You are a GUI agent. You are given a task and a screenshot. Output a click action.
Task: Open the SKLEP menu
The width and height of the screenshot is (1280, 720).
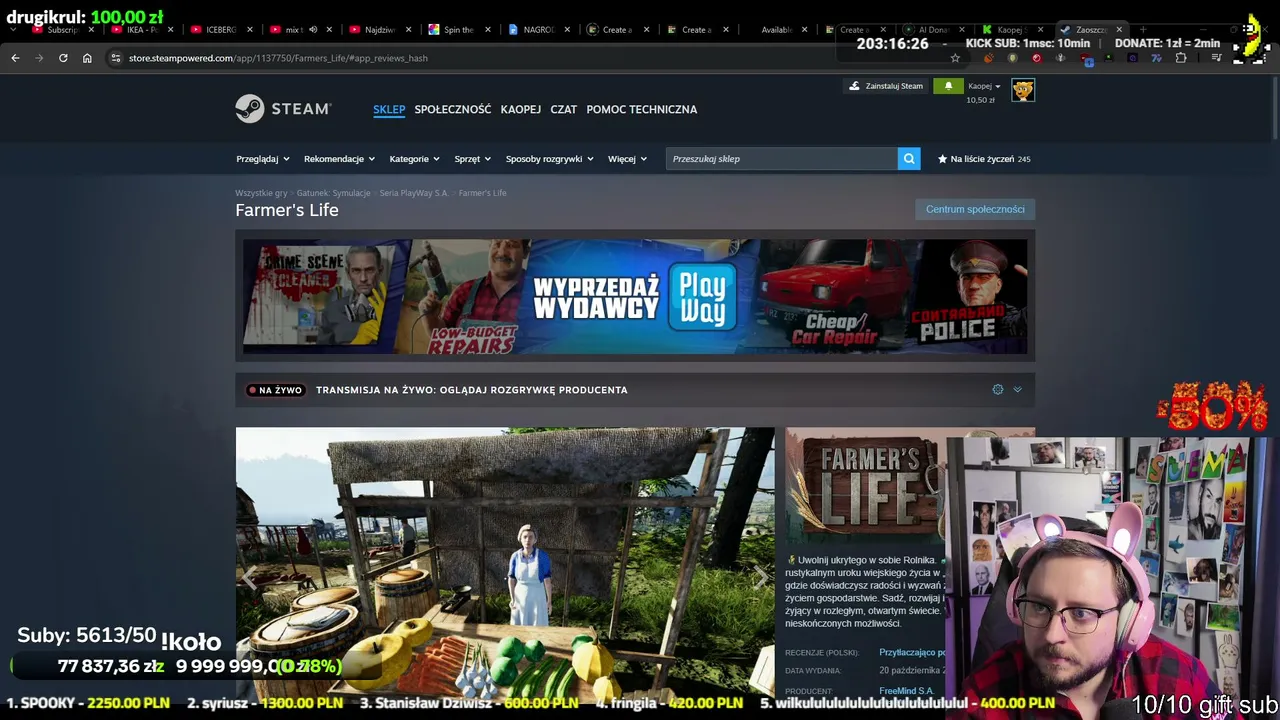(x=389, y=109)
